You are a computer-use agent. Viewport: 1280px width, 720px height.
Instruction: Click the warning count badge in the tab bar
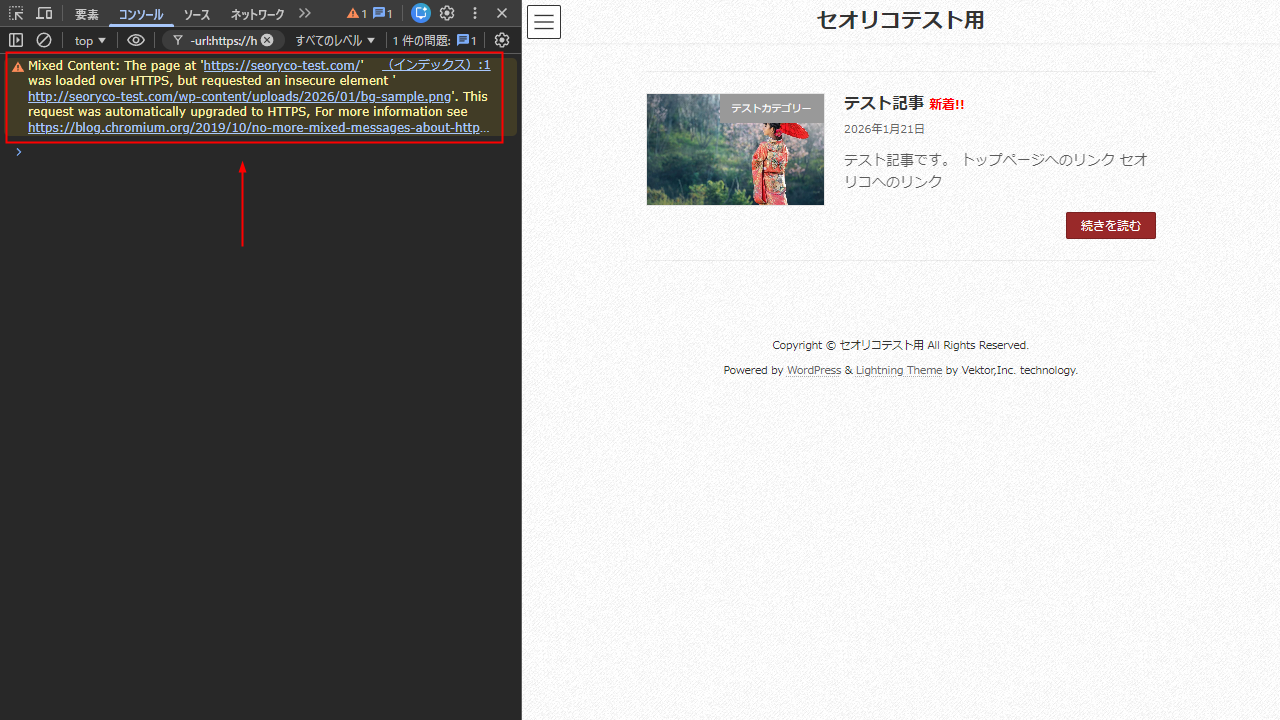point(357,14)
